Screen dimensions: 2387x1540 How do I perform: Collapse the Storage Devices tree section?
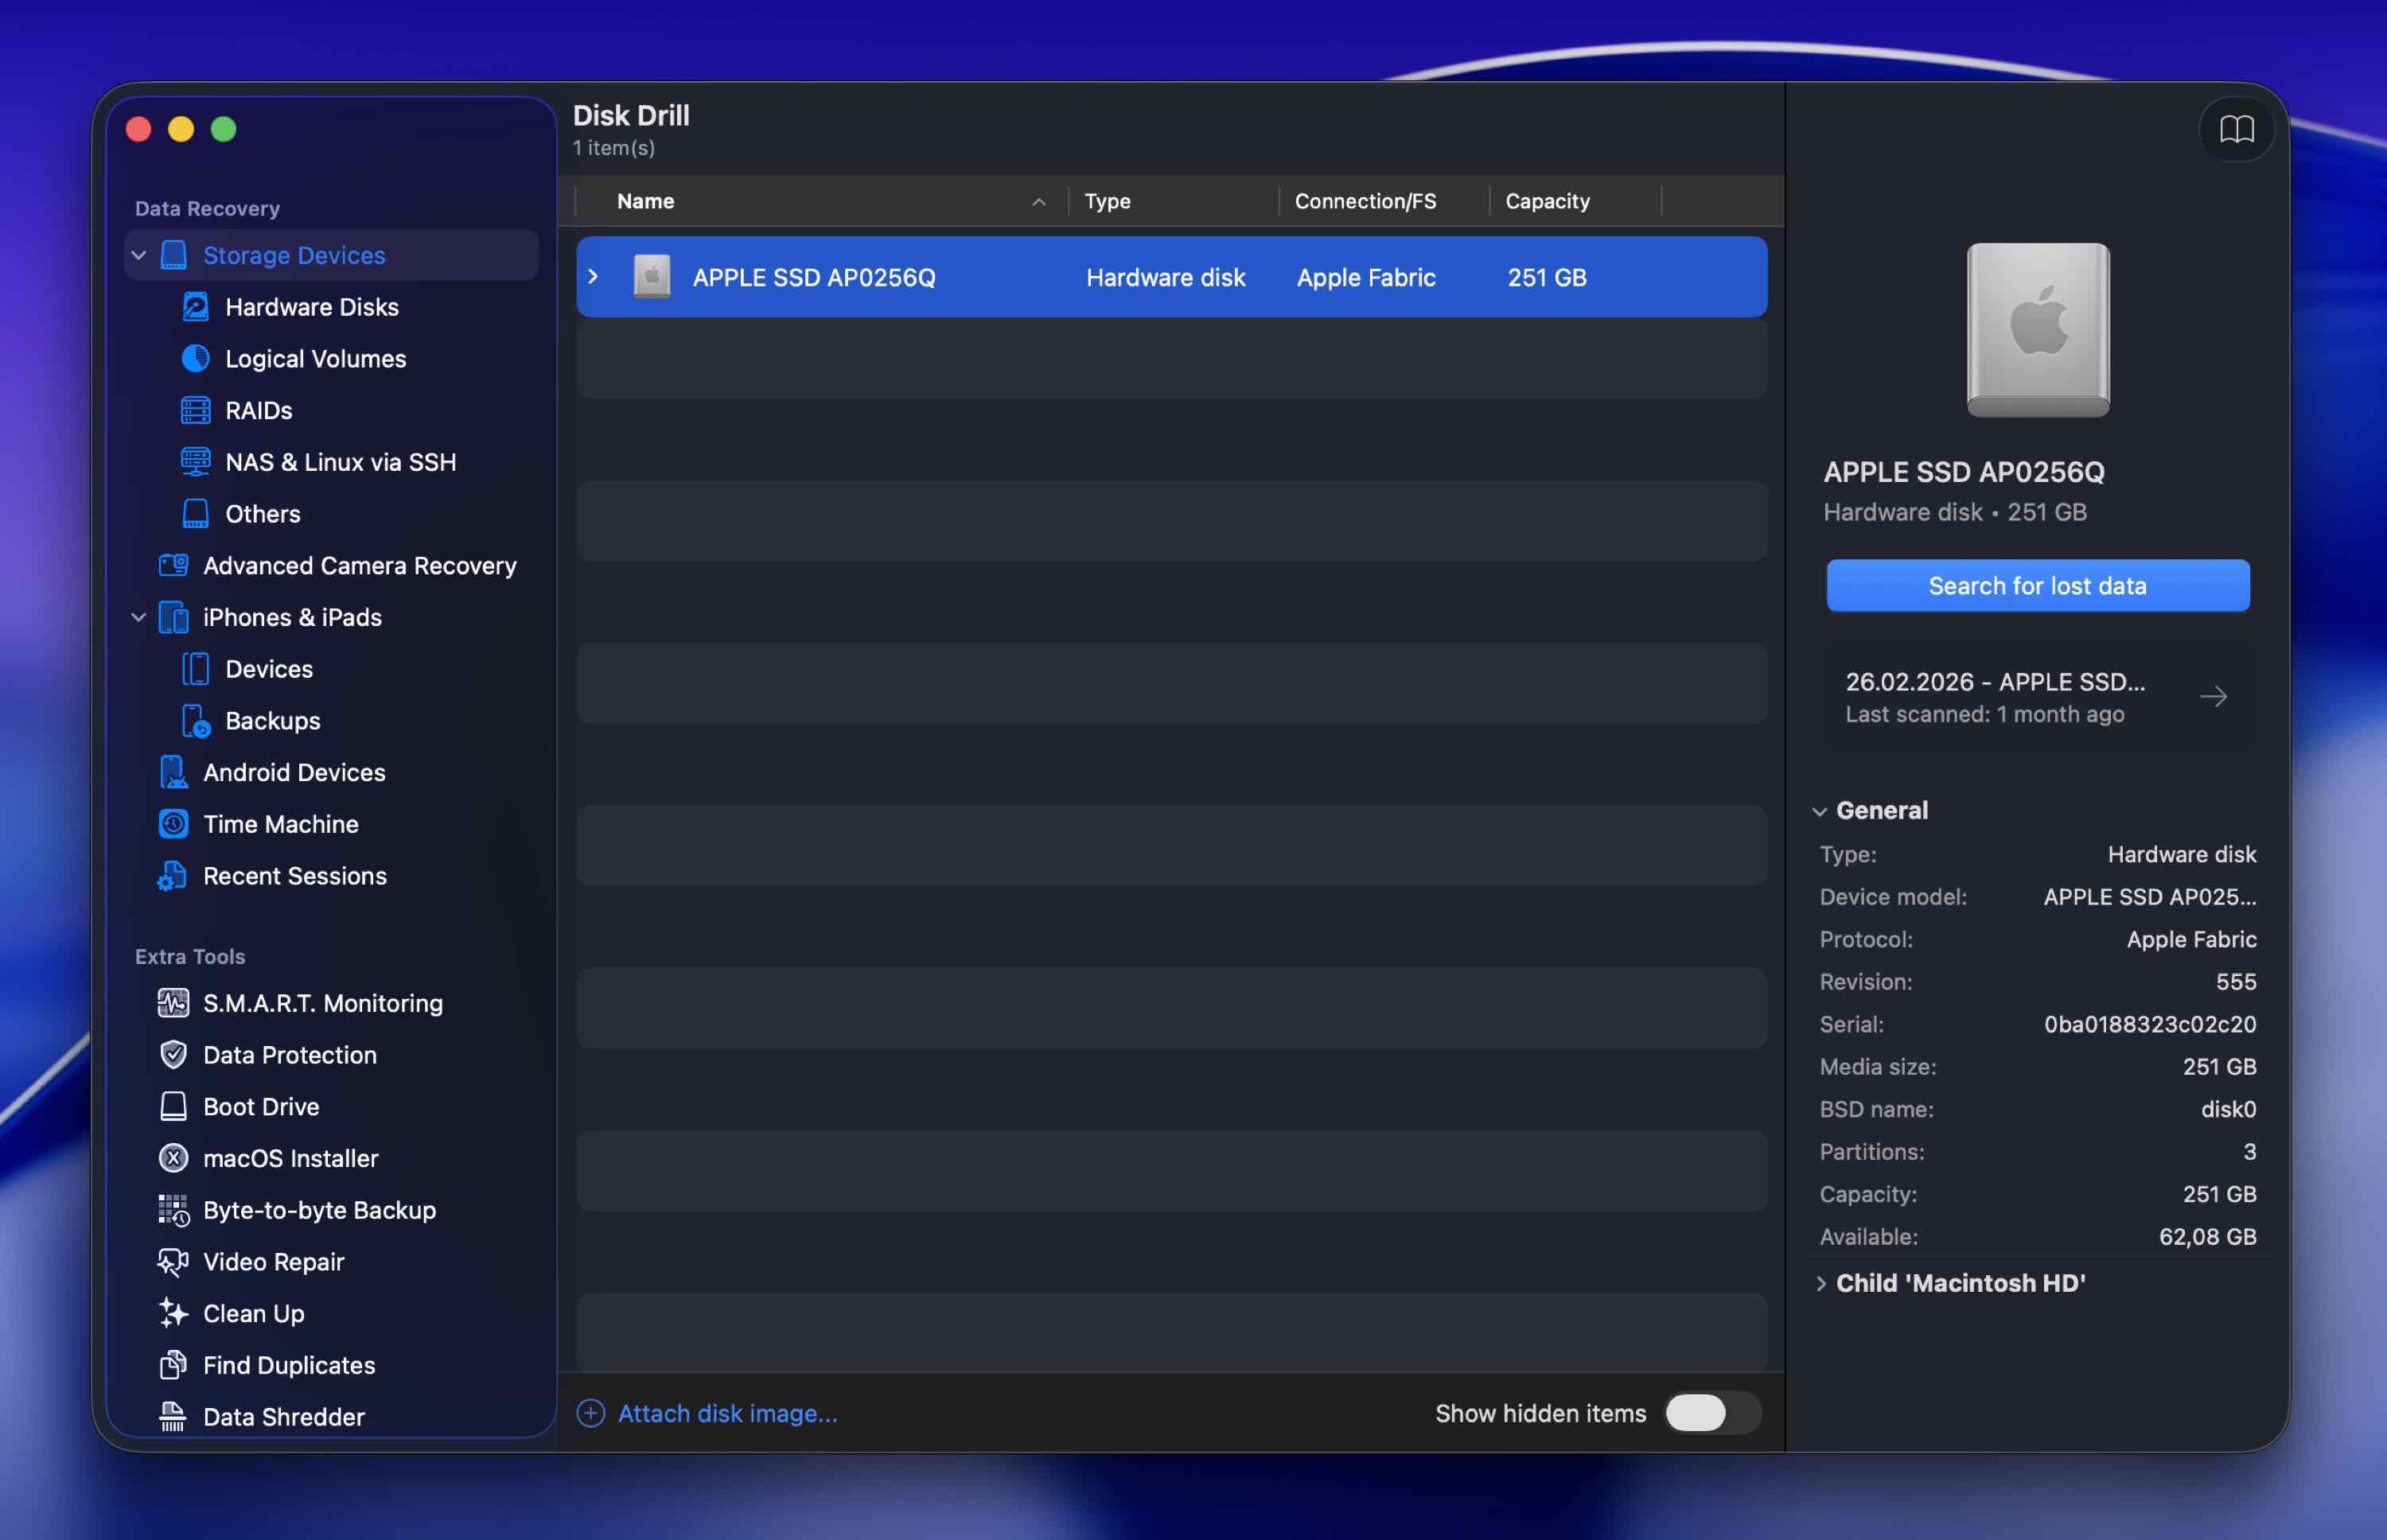pyautogui.click(x=139, y=255)
